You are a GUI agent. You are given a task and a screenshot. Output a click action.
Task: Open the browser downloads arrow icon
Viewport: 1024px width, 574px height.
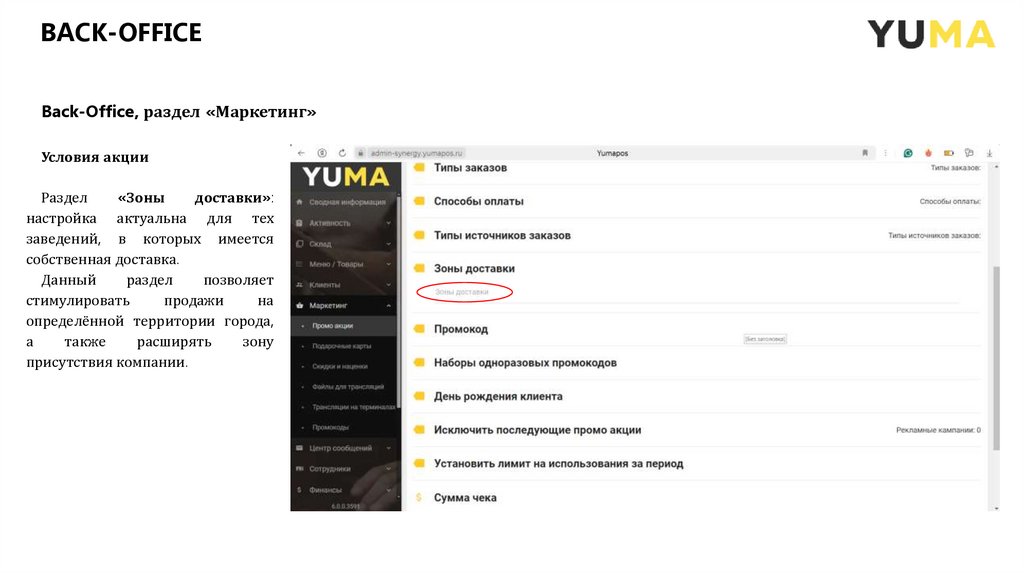click(x=989, y=153)
